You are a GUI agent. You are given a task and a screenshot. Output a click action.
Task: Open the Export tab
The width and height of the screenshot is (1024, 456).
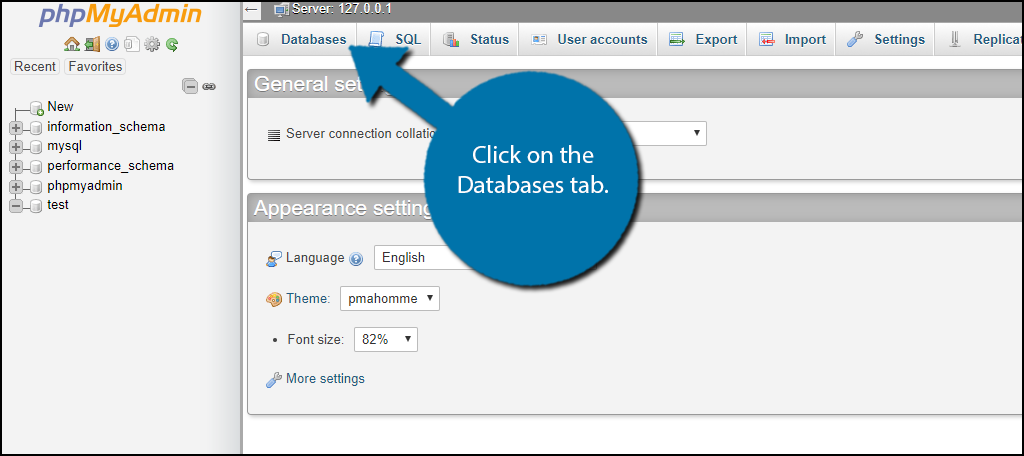coord(702,39)
